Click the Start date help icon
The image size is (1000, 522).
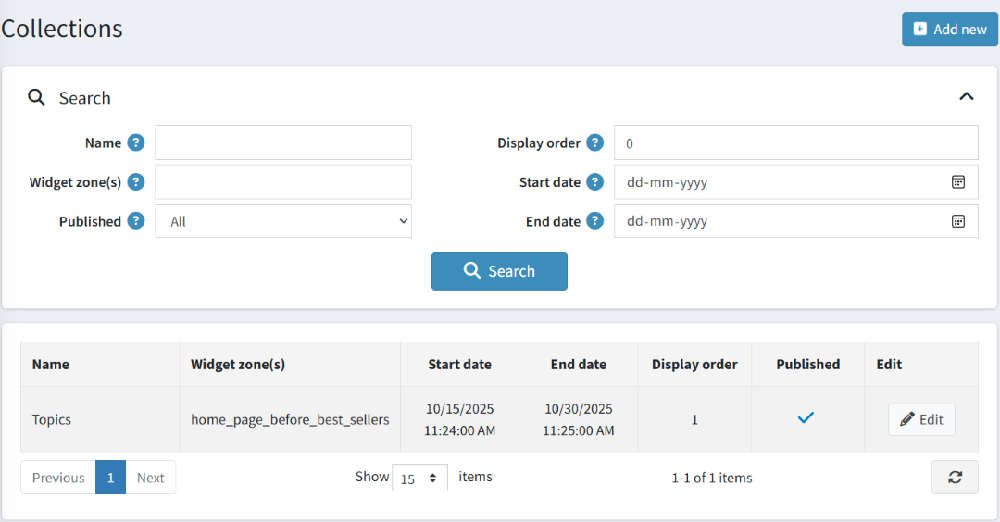click(595, 182)
